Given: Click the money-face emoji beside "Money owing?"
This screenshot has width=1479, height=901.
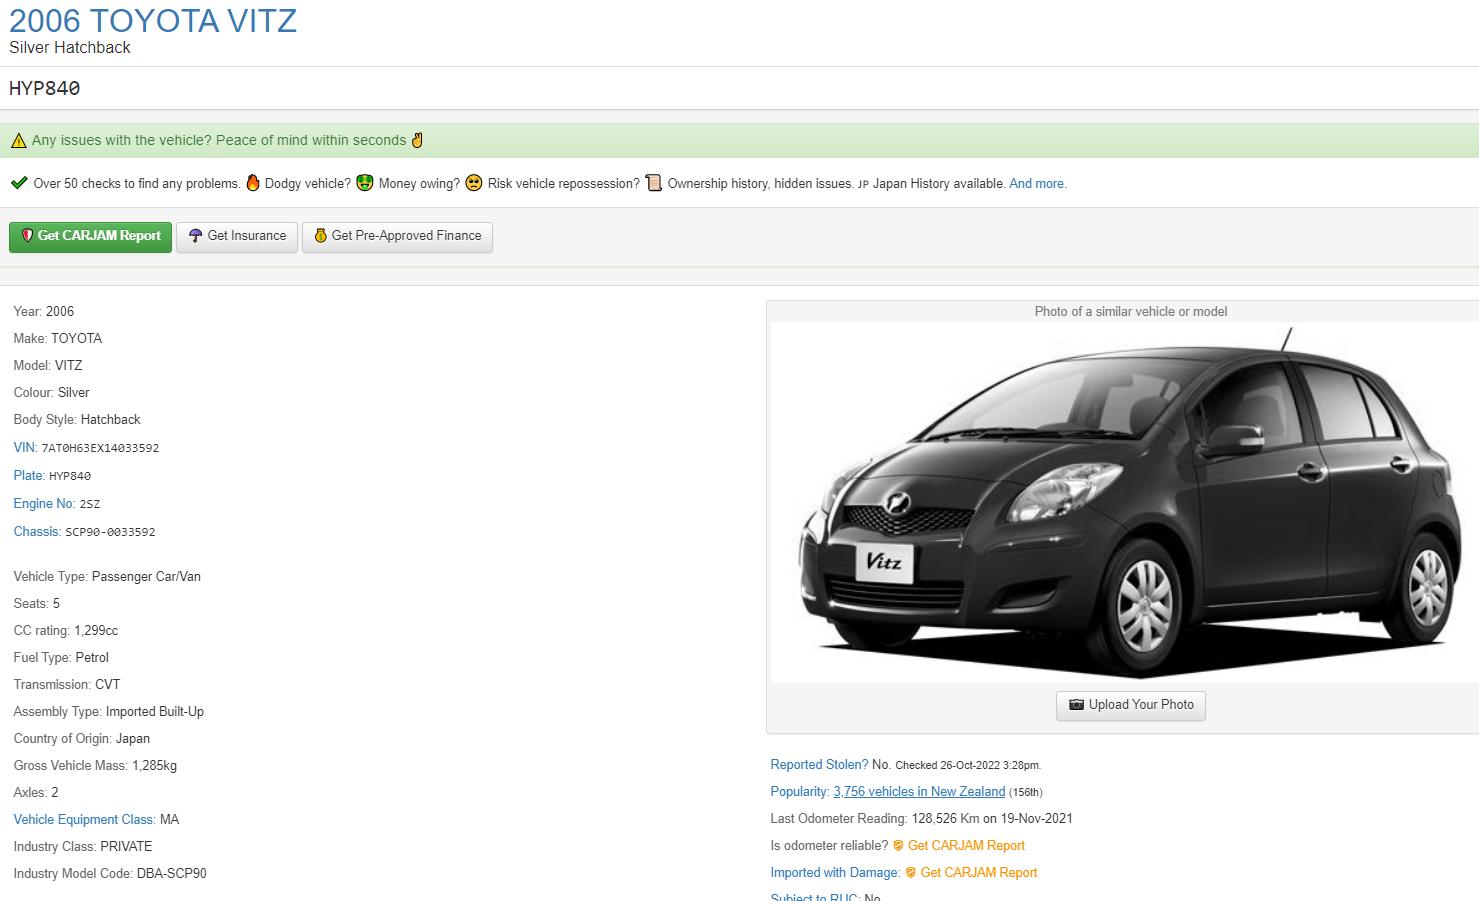Looking at the screenshot, I should click(x=365, y=183).
